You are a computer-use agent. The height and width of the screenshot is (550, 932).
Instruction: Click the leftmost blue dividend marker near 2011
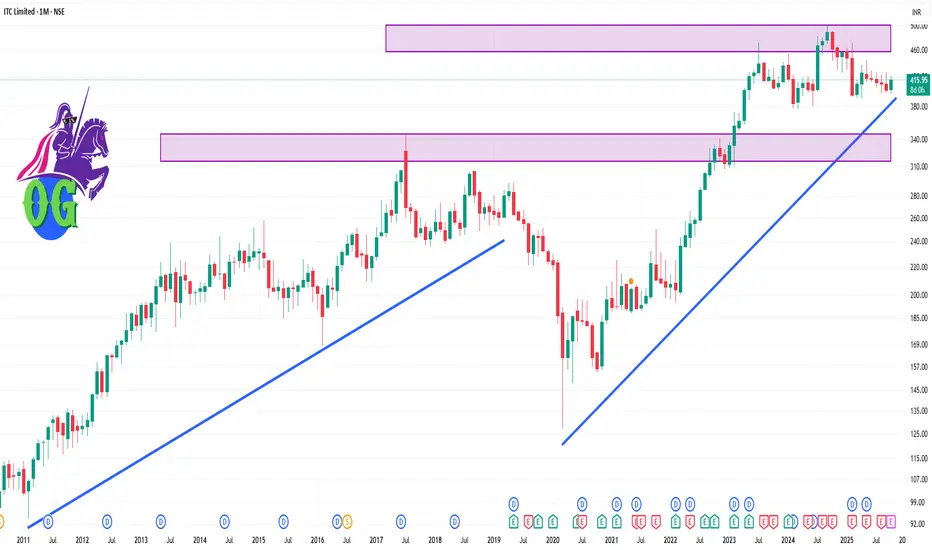coord(48,521)
